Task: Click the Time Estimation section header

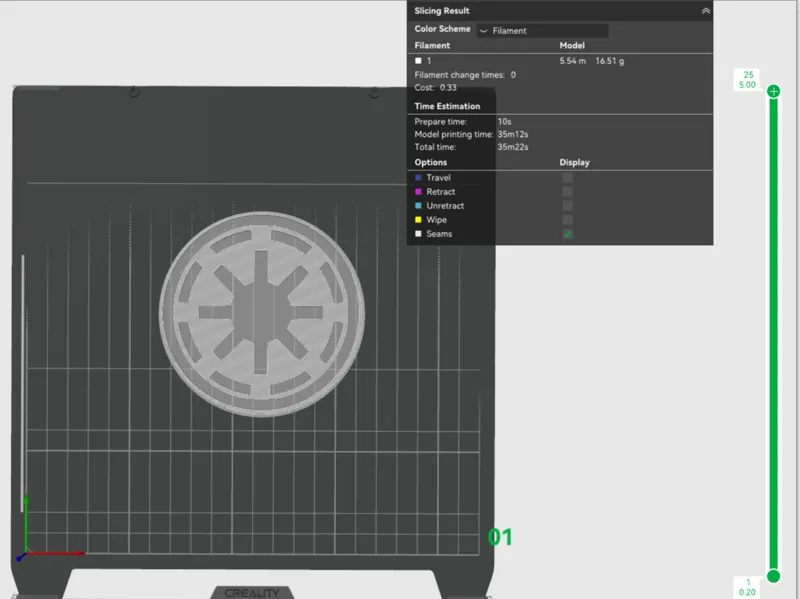Action: click(x=447, y=106)
